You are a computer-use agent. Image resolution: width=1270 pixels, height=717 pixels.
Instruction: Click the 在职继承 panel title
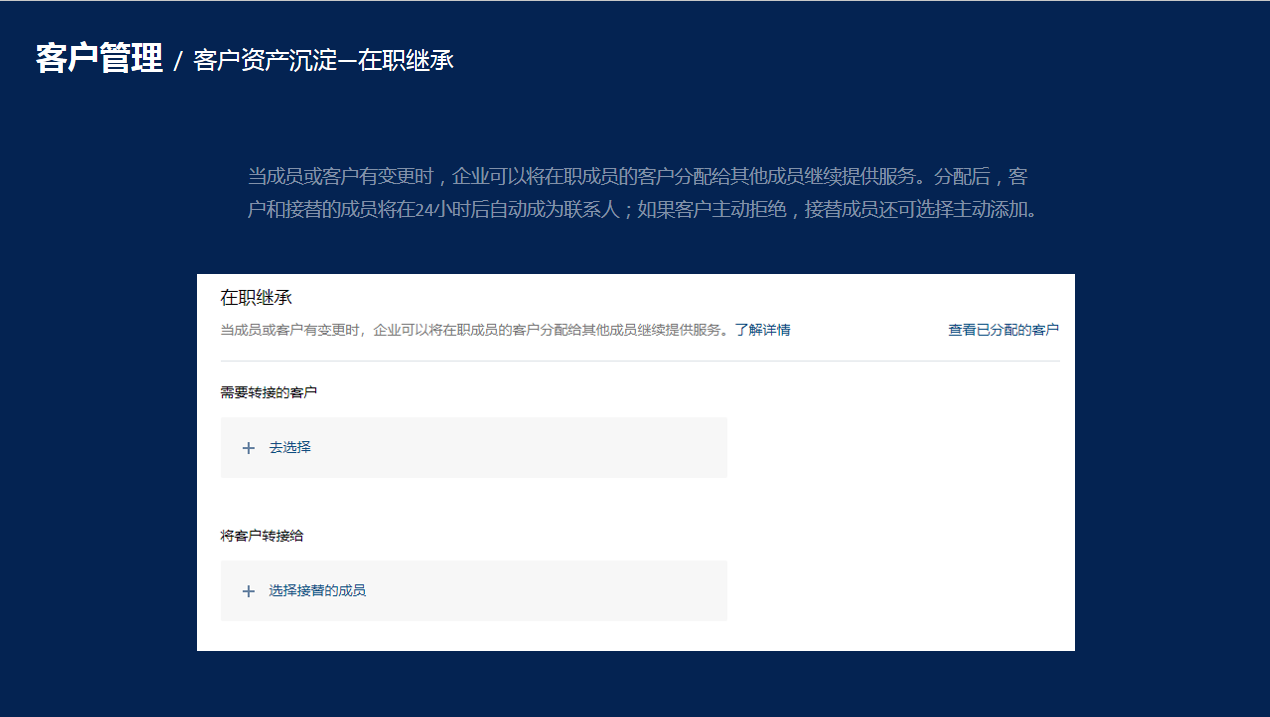pos(256,298)
